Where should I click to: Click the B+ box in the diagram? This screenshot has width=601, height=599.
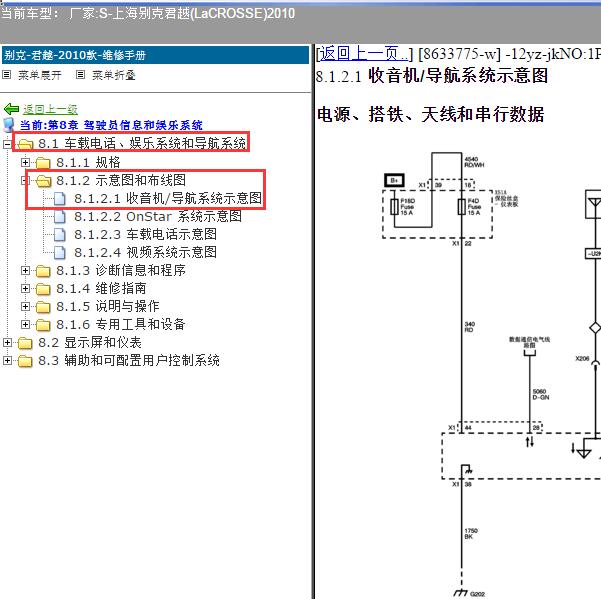(394, 180)
